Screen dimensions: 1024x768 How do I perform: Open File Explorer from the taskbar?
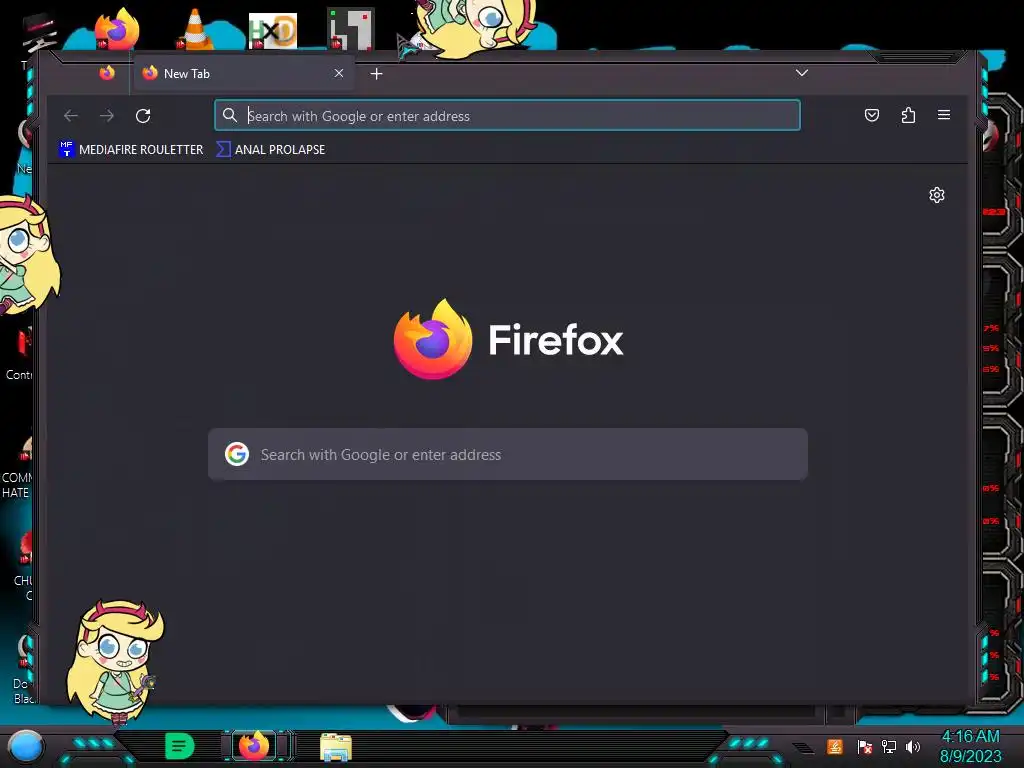(336, 747)
